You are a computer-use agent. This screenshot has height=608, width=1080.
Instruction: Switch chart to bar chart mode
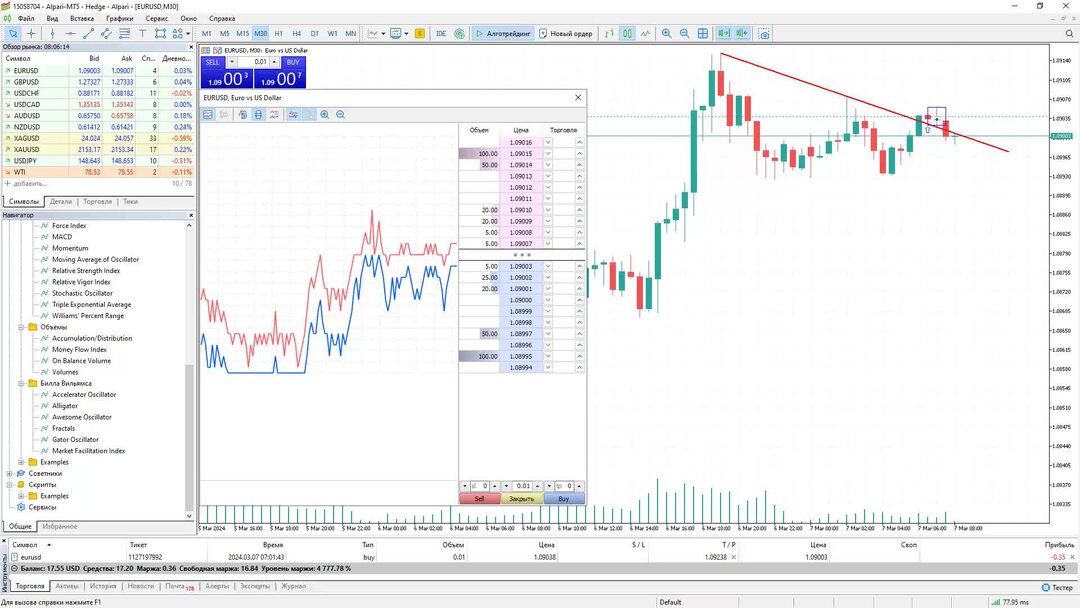[x=609, y=33]
